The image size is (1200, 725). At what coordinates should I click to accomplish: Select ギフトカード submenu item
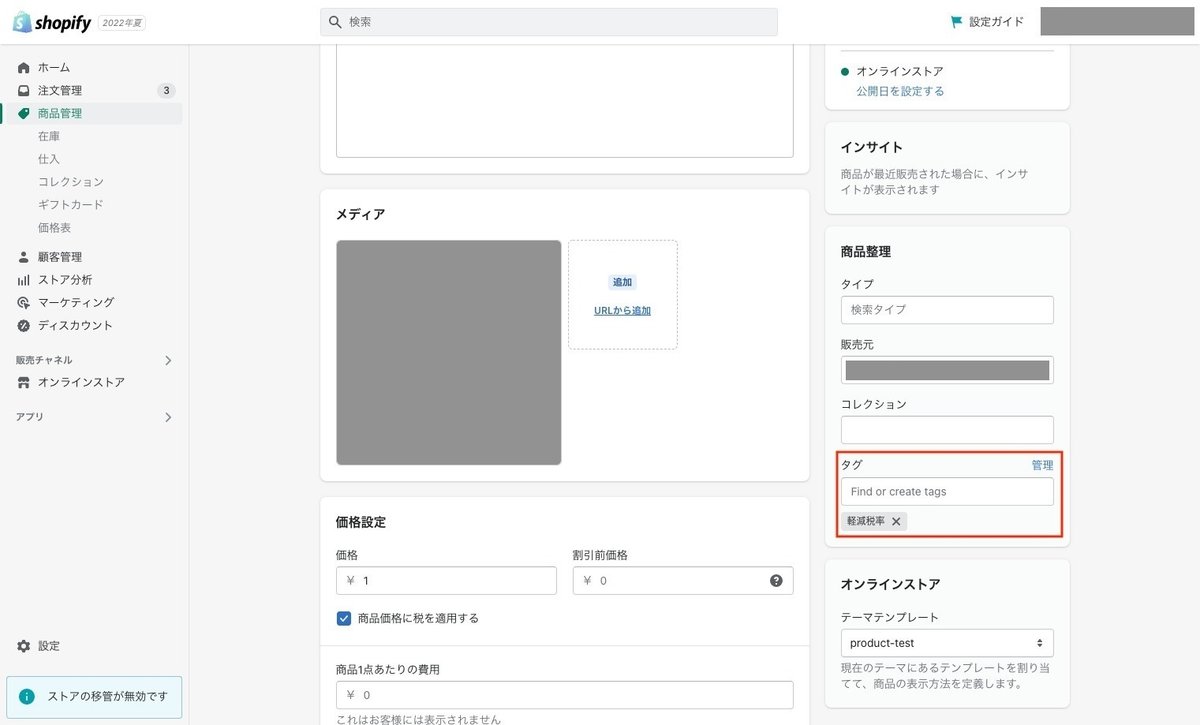point(71,205)
